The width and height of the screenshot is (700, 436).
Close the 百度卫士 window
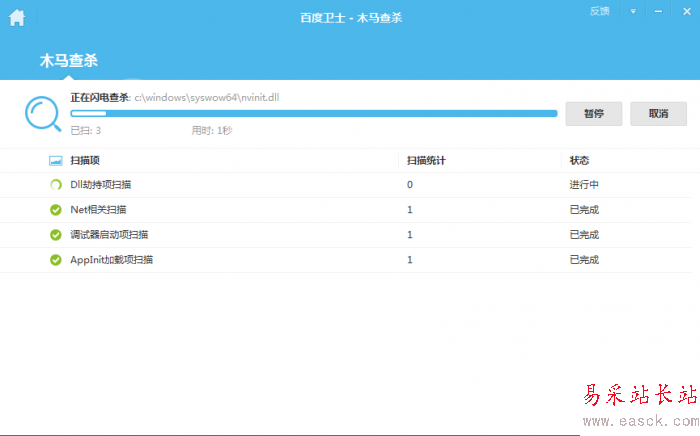tap(687, 12)
